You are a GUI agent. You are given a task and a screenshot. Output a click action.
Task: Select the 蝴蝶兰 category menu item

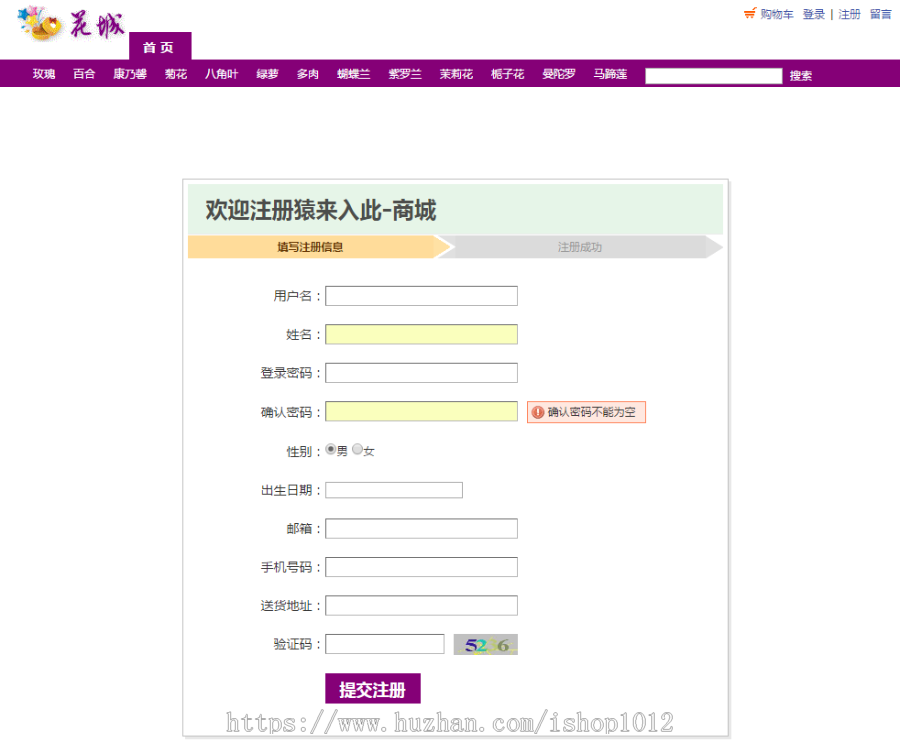pos(352,73)
